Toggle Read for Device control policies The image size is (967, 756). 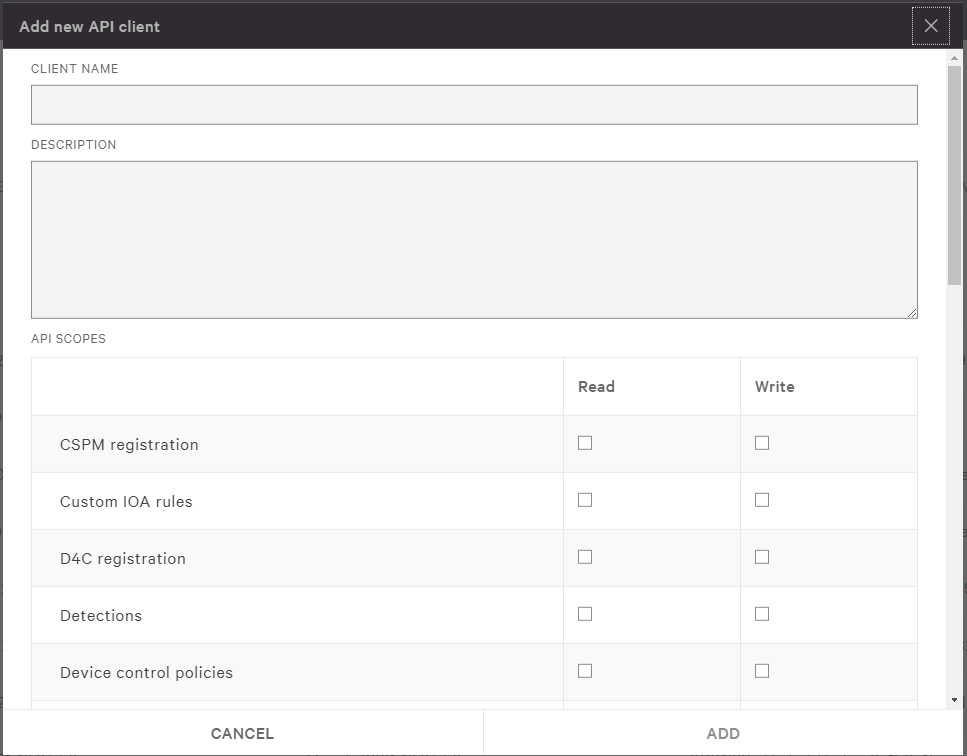[x=585, y=671]
